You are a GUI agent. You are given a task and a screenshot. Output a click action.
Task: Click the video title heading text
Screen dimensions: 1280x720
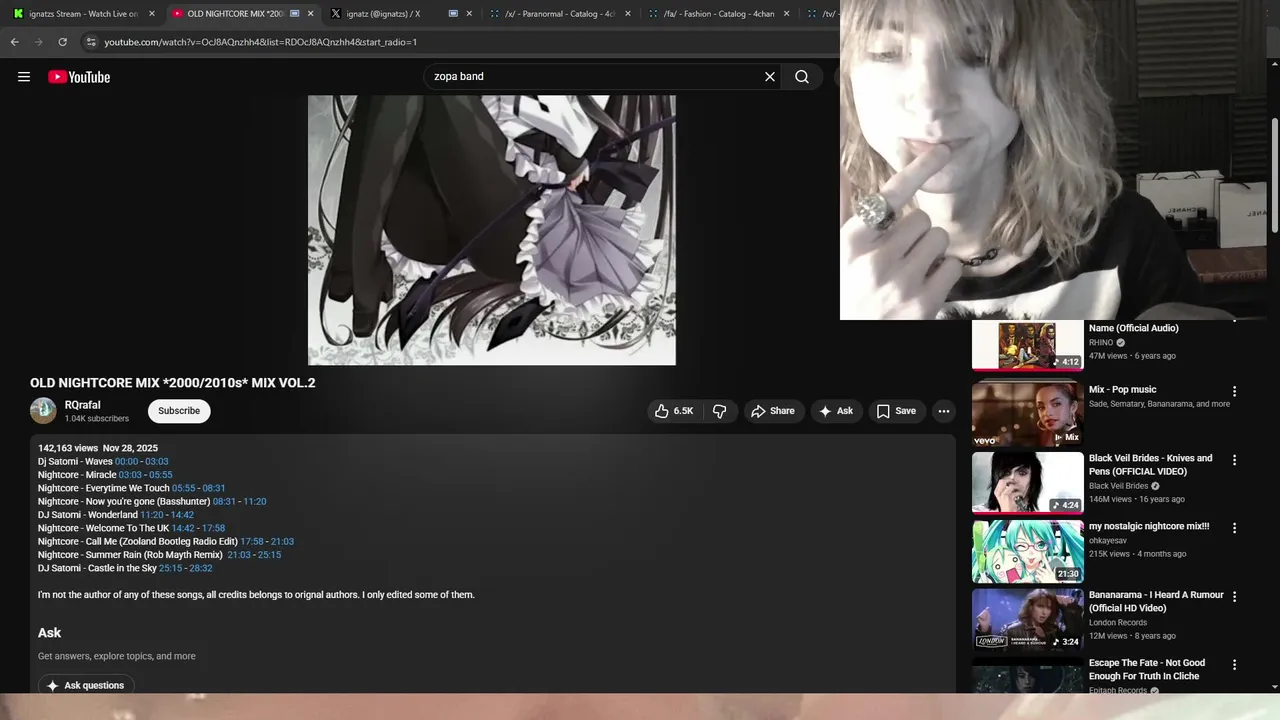pos(173,383)
